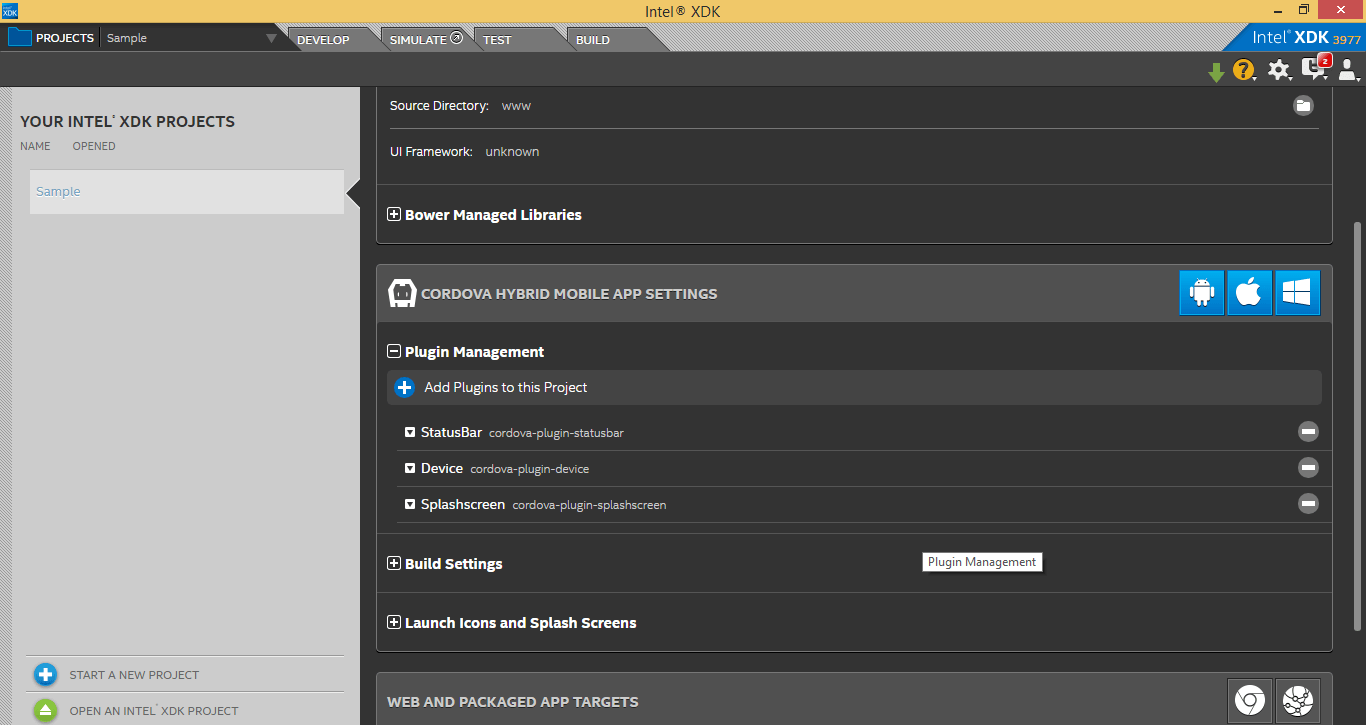Select the Sample project in list
The height and width of the screenshot is (725, 1366).
click(186, 192)
